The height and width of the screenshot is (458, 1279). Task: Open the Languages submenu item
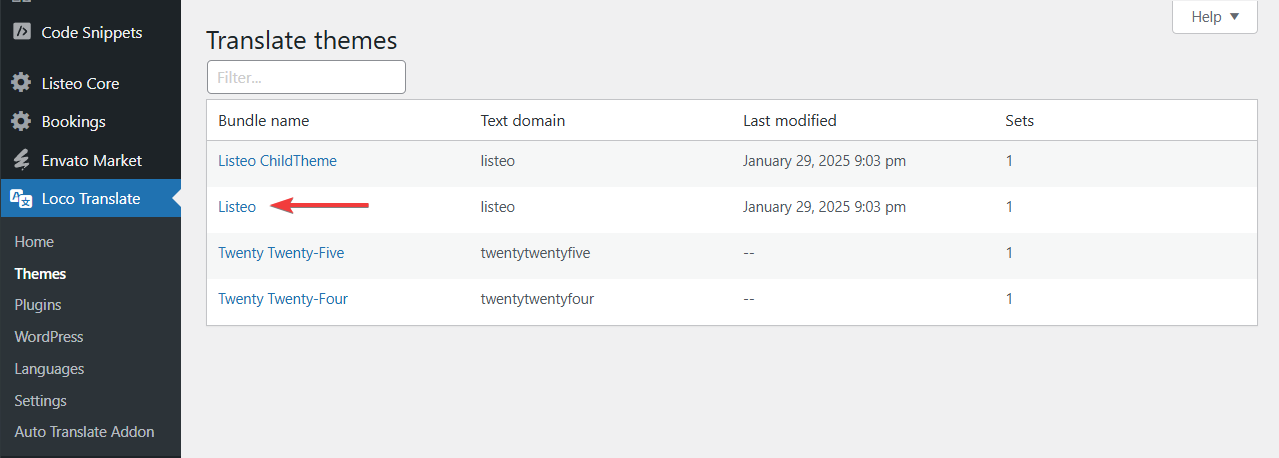coord(49,369)
